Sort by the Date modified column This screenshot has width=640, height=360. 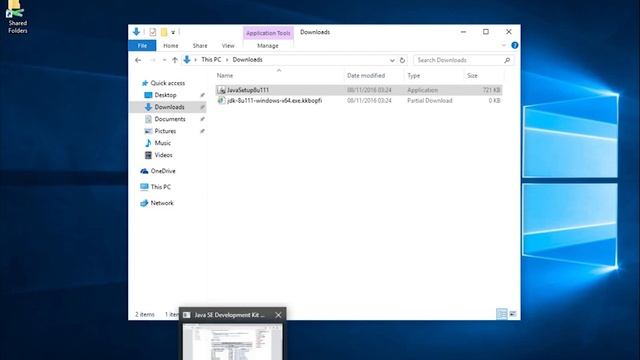pyautogui.click(x=374, y=76)
